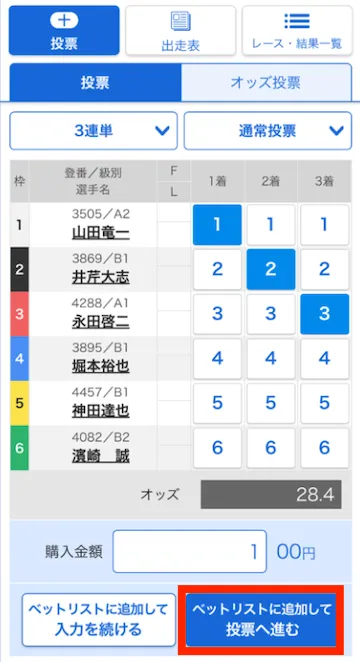The height and width of the screenshot is (662, 360).
Task: Open racer 永田啓二 profile link
Action: 100,323
